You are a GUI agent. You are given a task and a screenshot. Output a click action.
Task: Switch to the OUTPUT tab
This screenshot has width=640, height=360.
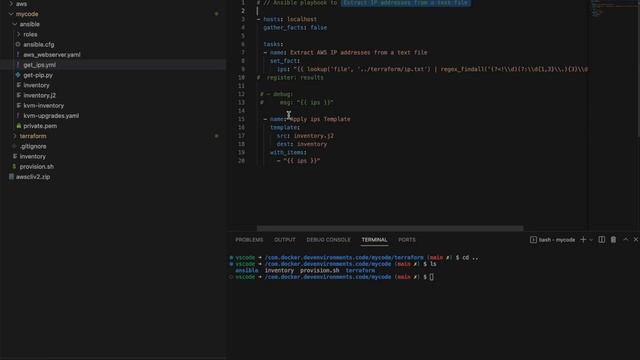click(x=284, y=240)
